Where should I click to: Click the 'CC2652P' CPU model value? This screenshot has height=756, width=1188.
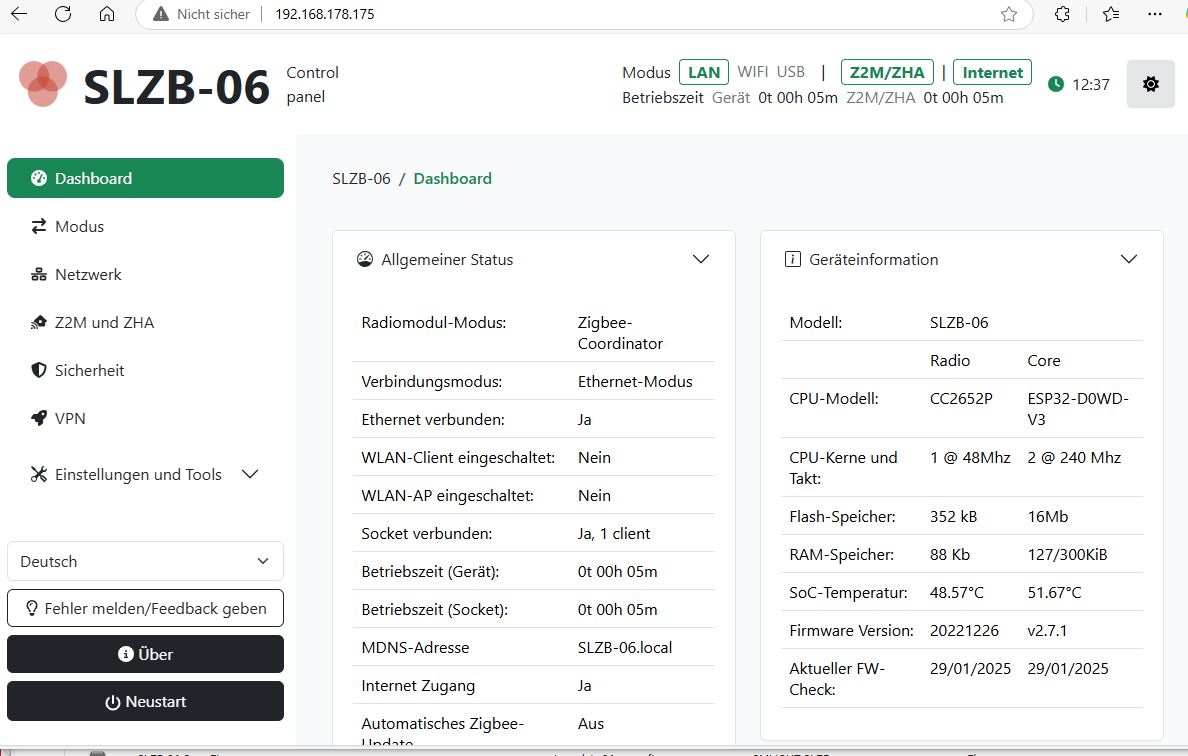pos(961,398)
